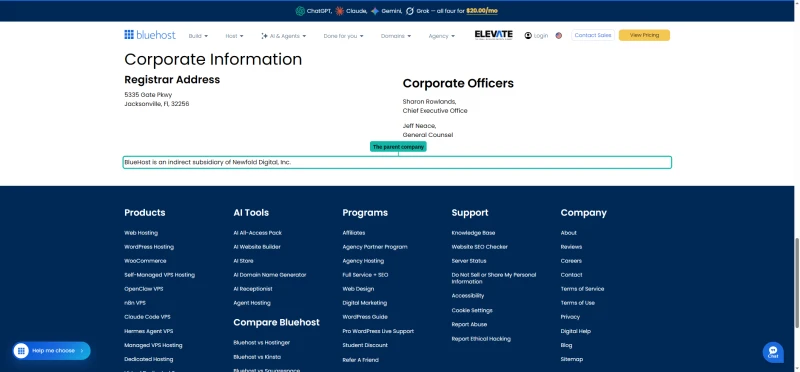Image resolution: width=800 pixels, height=372 pixels.
Task: Open the Knowledge Base link
Action: (x=473, y=233)
